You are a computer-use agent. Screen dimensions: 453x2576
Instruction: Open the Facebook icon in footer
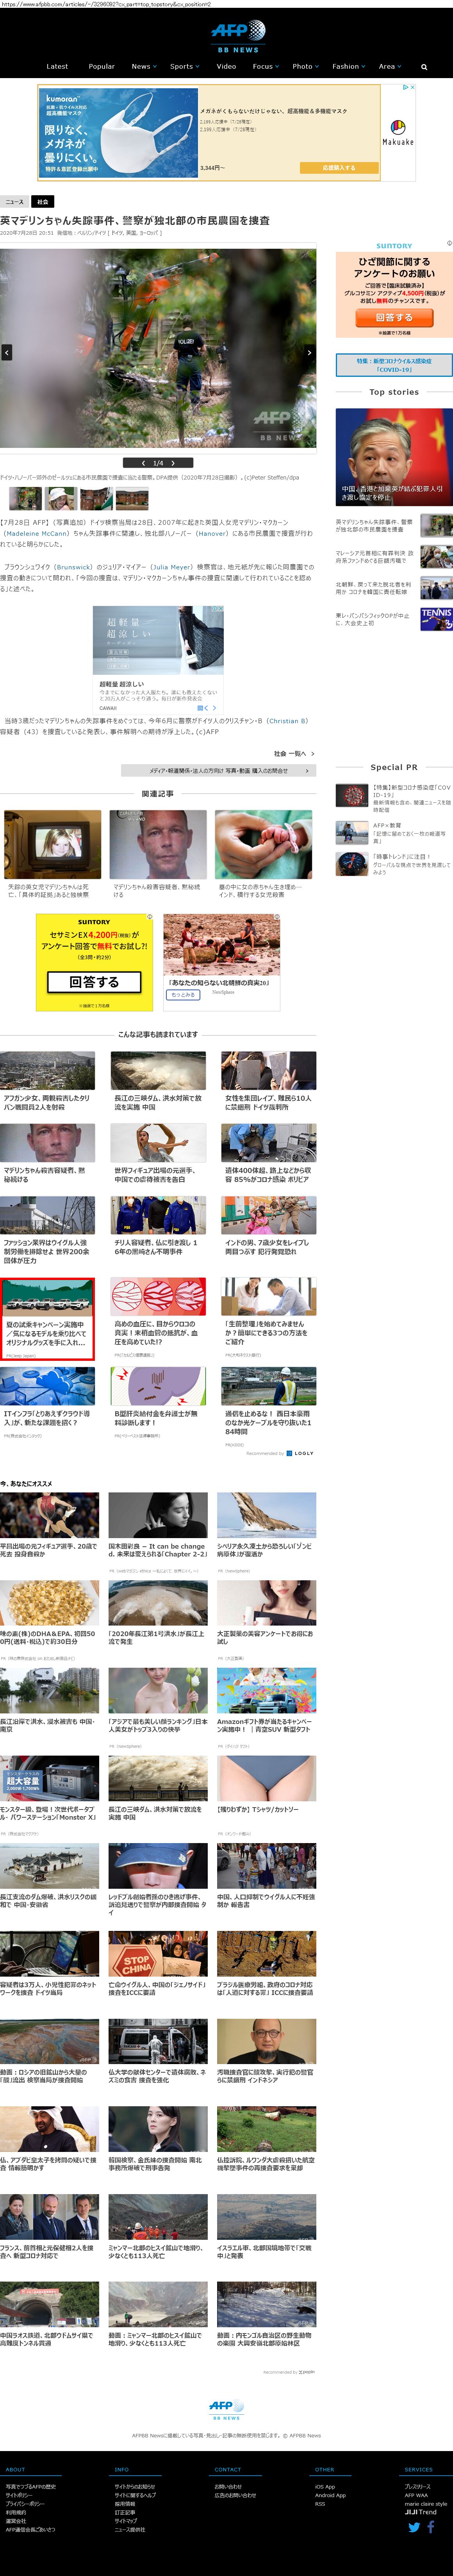[431, 2527]
